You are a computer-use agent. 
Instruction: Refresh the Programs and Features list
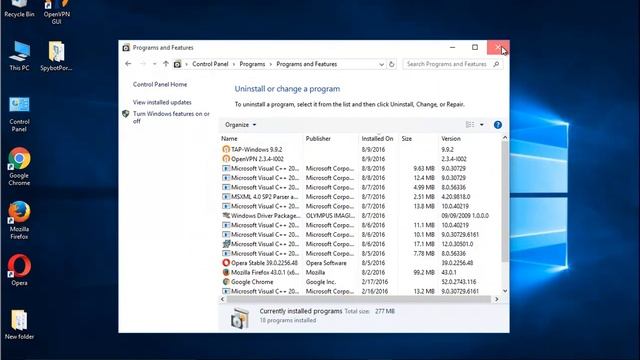pyautogui.click(x=391, y=64)
